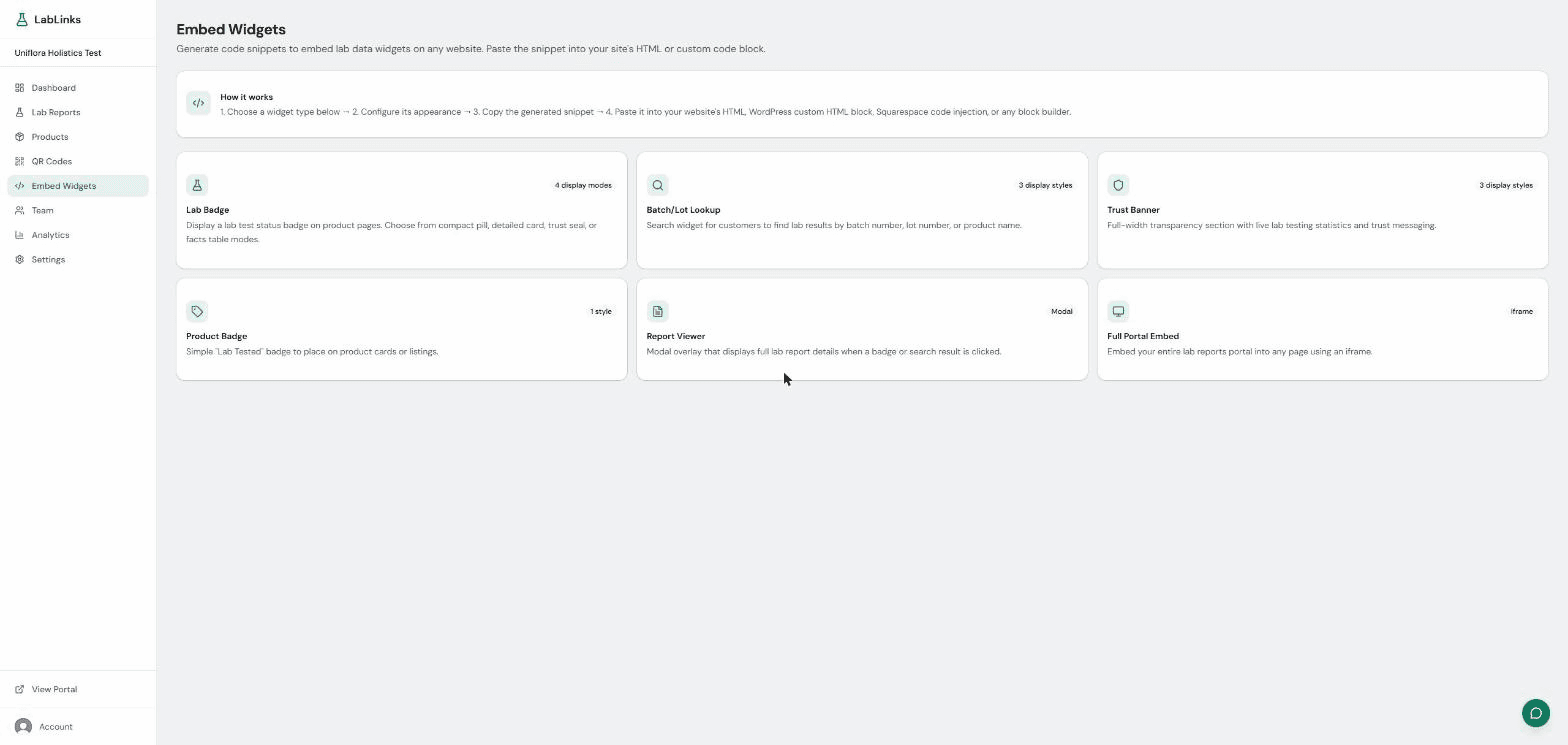Click the 'Embed Widgets' page heading

[231, 29]
